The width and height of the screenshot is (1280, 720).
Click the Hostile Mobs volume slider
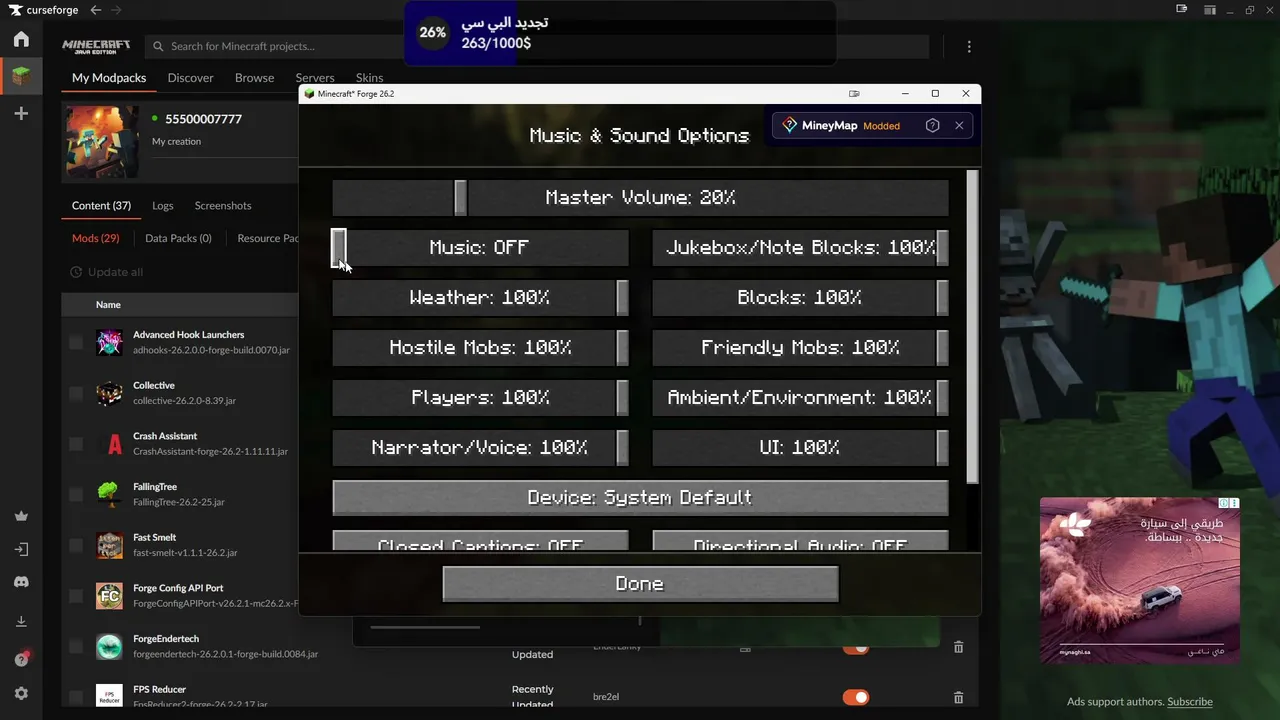(x=480, y=348)
